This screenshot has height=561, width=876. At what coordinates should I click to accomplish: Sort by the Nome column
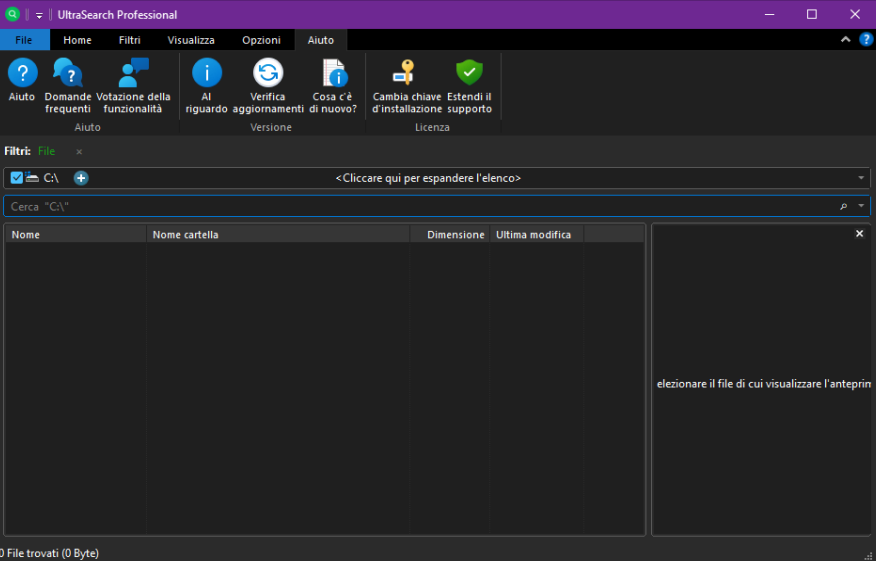75,234
